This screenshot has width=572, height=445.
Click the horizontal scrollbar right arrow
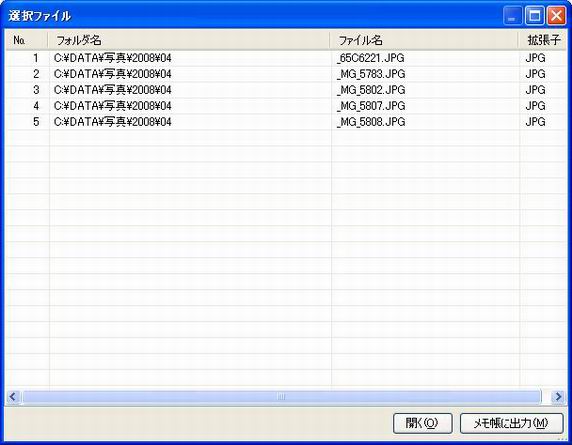point(558,396)
